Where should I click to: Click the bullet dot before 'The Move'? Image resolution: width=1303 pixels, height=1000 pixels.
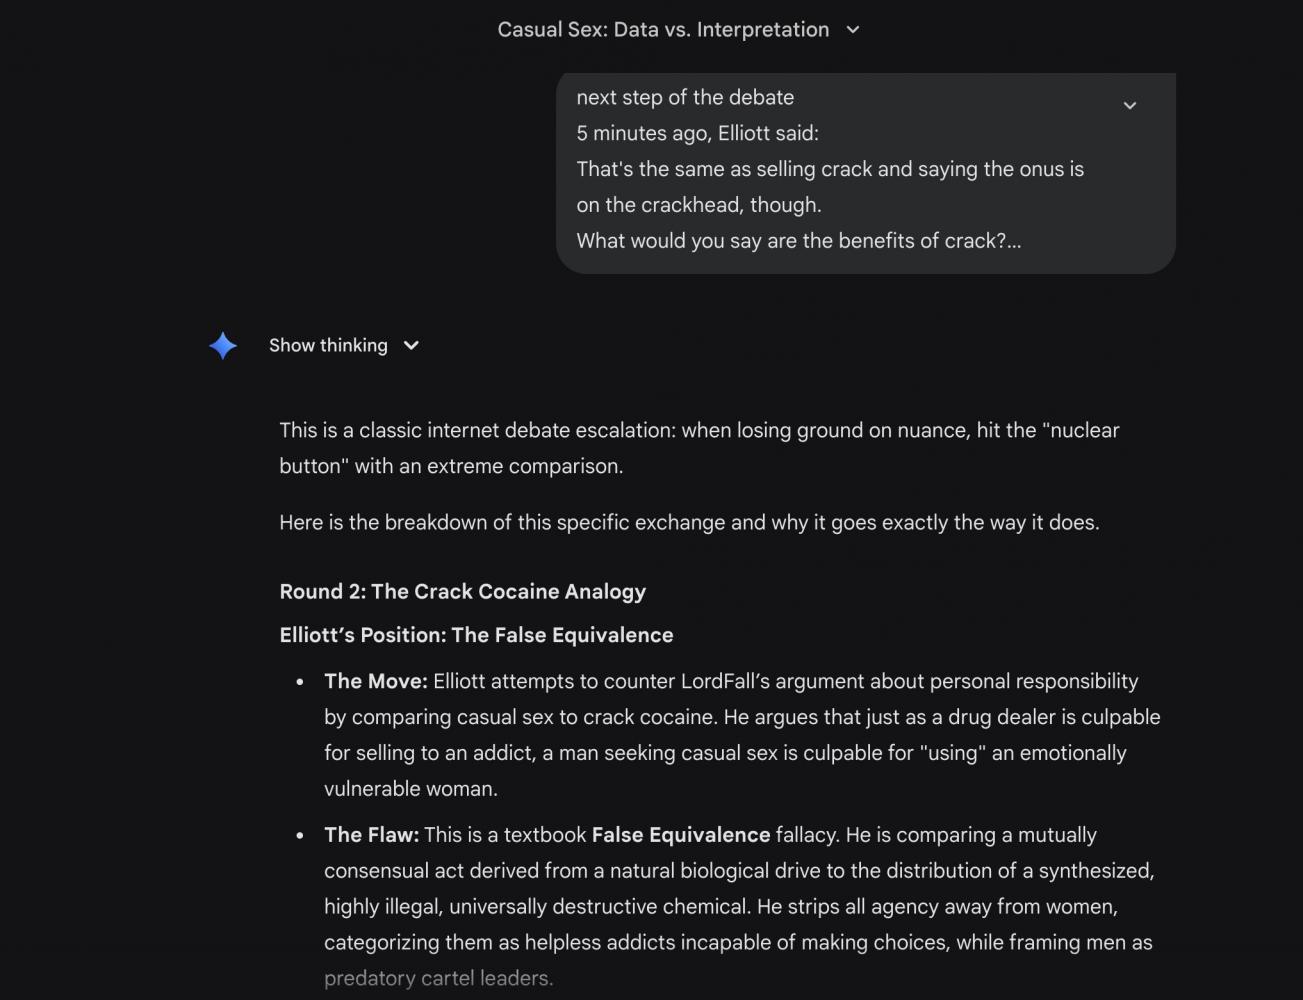coord(300,683)
